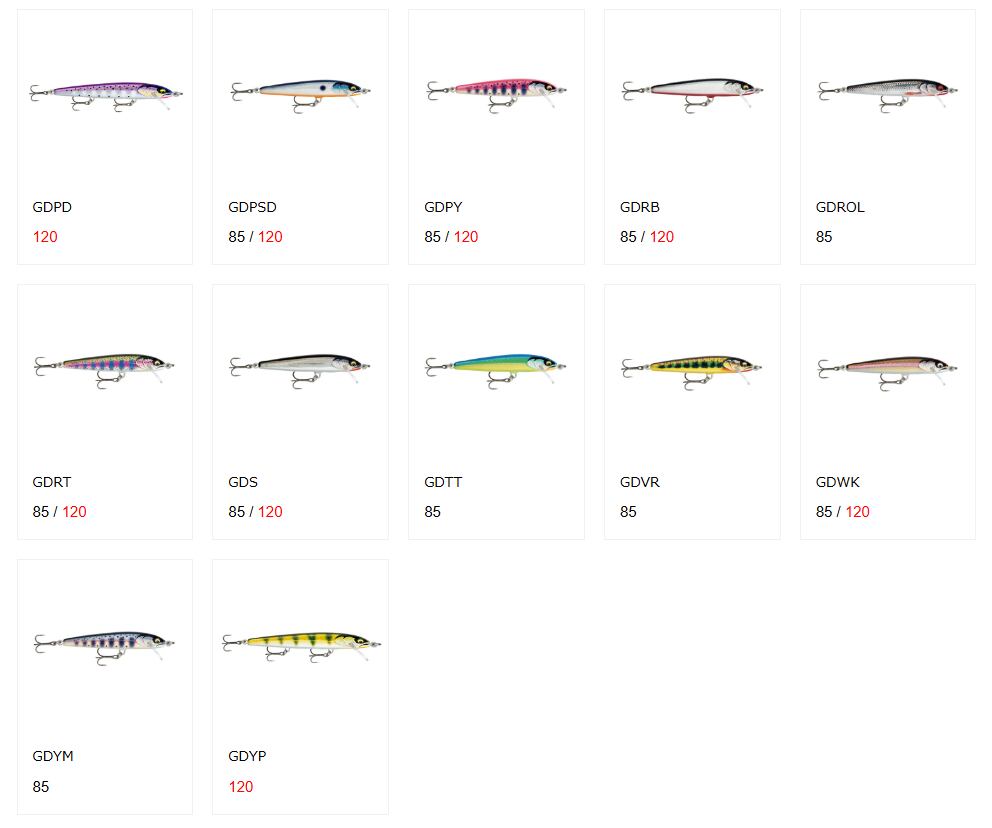View the silver GDROL lure image
The width and height of the screenshot is (992, 828).
pos(888,91)
